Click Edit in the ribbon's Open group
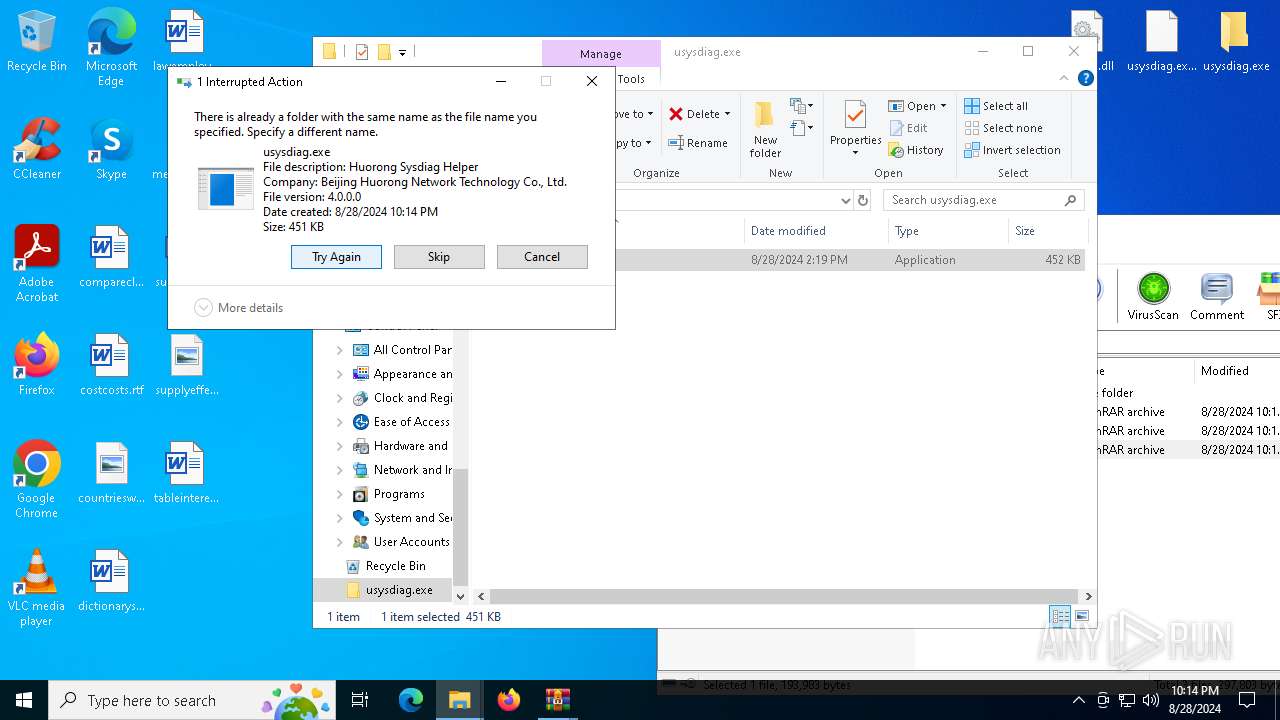The width and height of the screenshot is (1280, 720). 908,128
